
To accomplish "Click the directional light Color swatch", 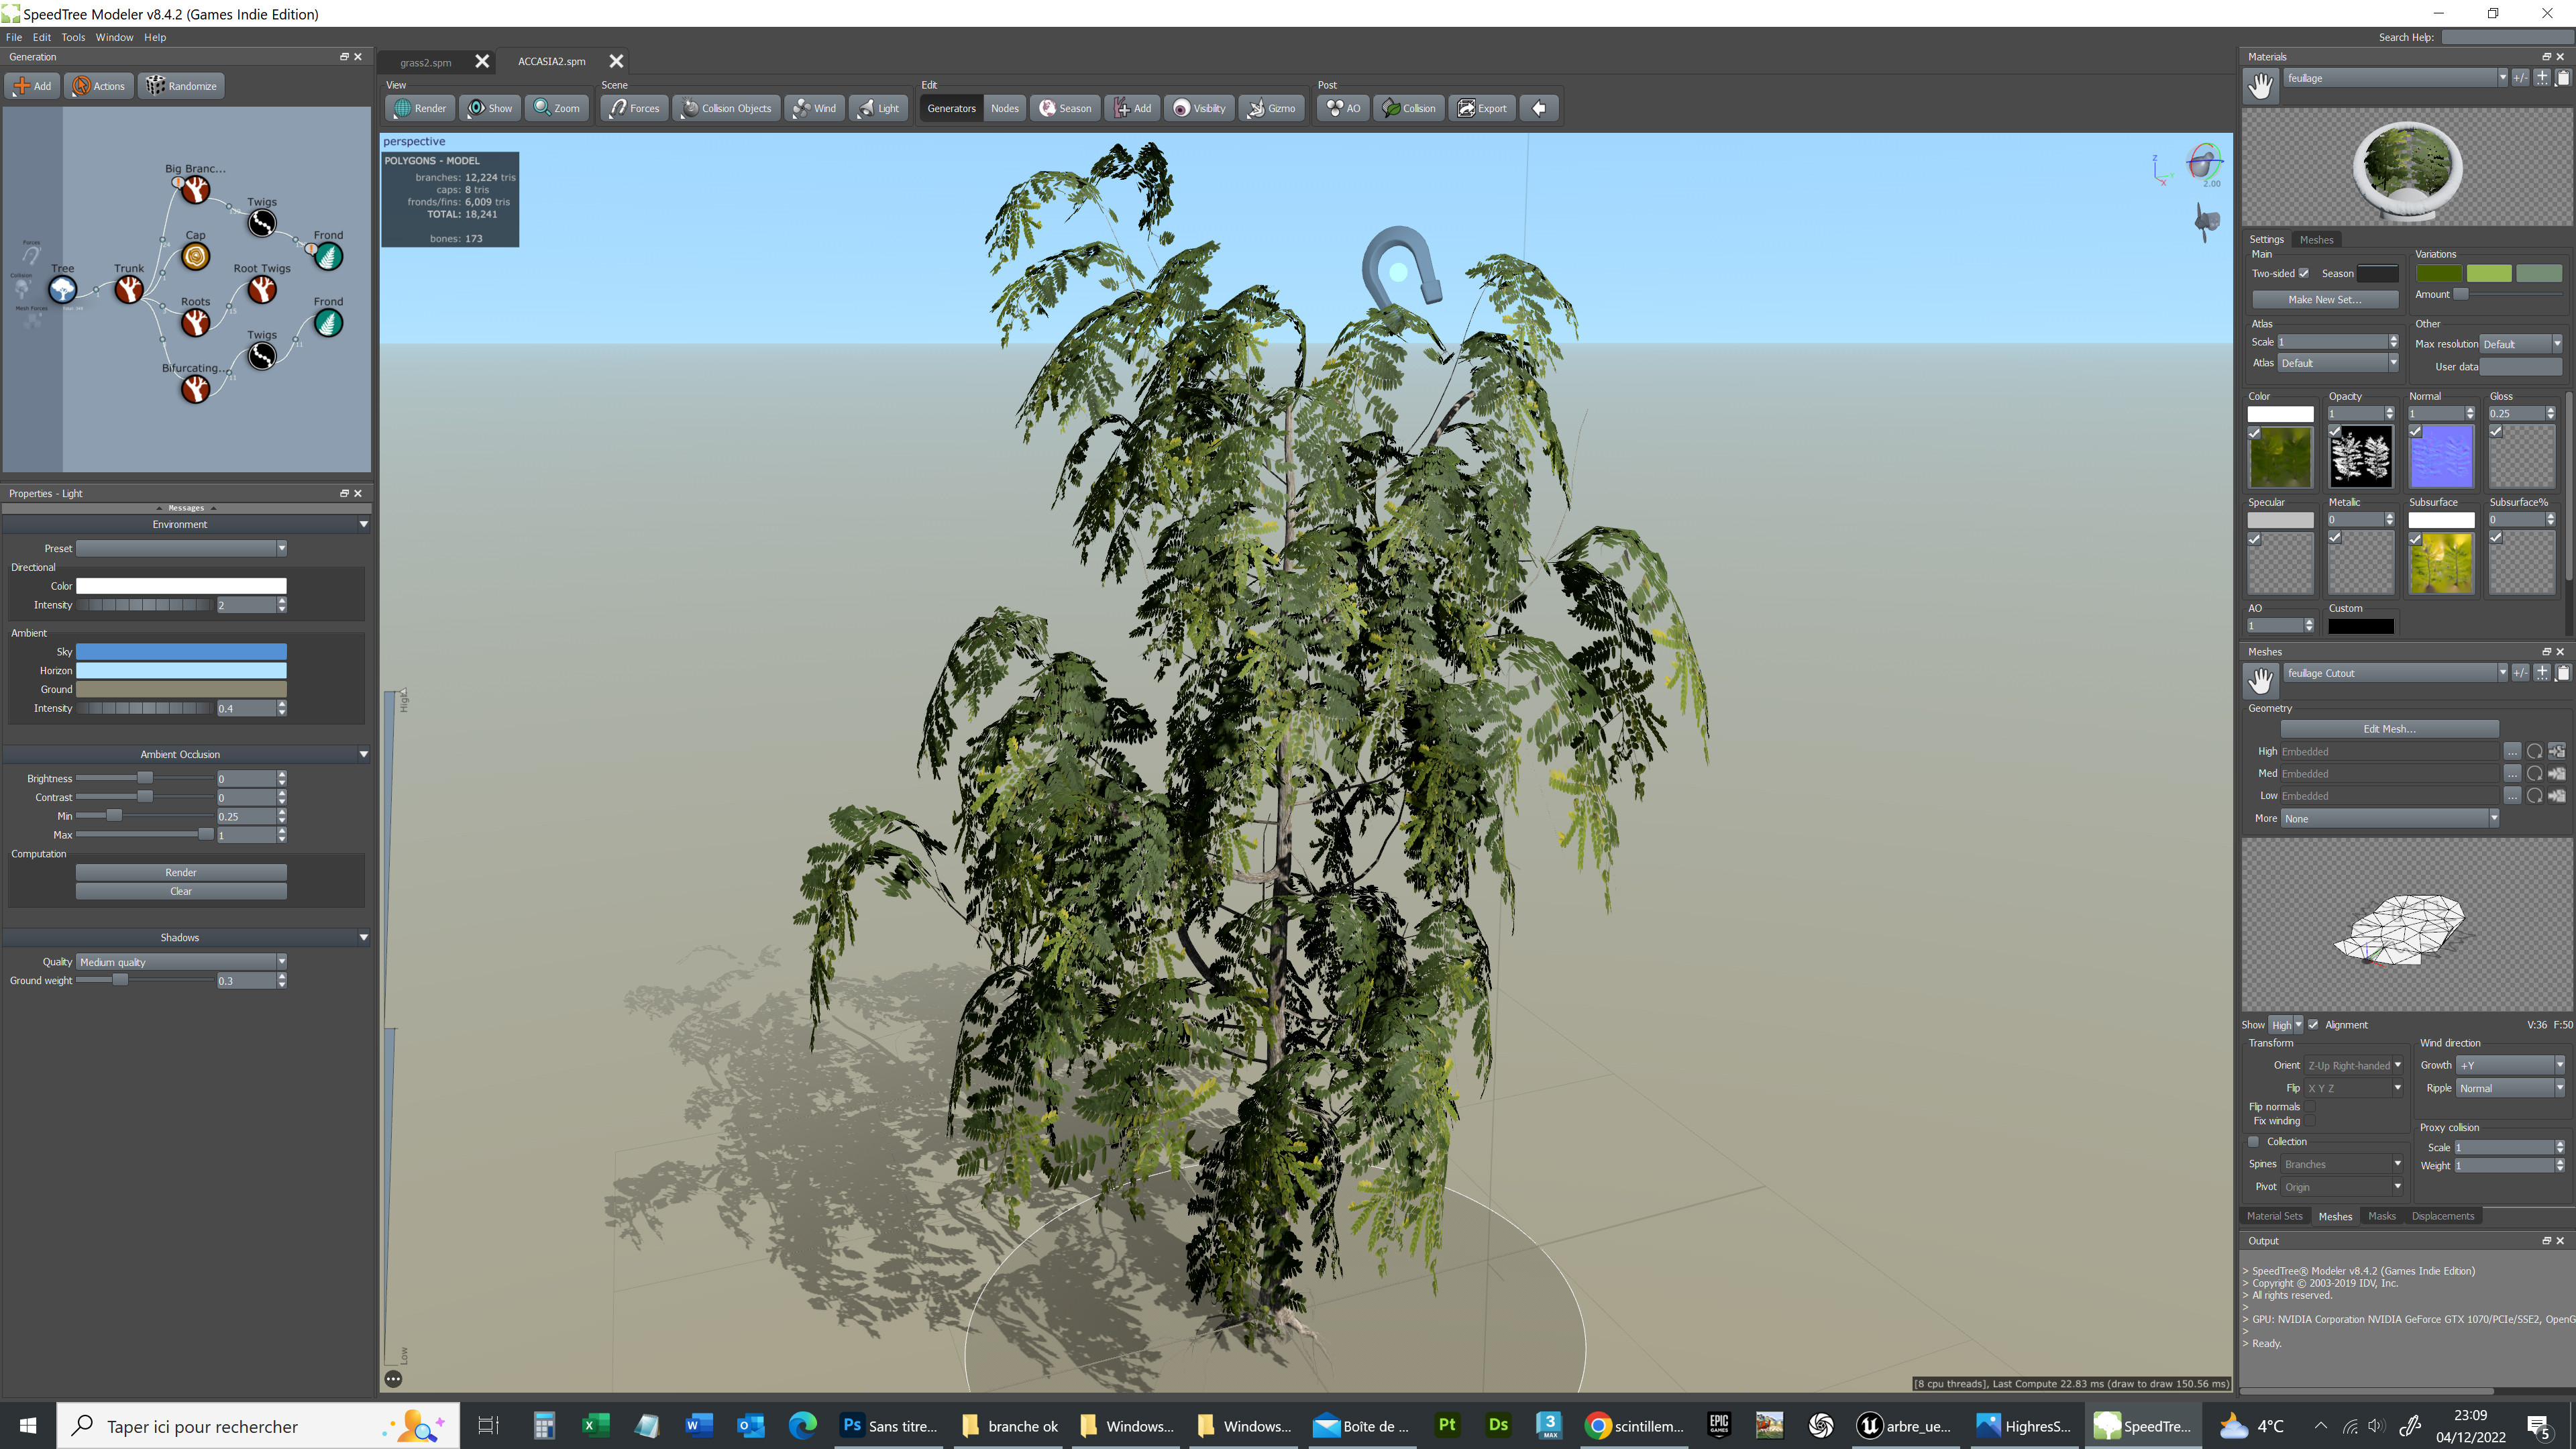I will coord(180,586).
